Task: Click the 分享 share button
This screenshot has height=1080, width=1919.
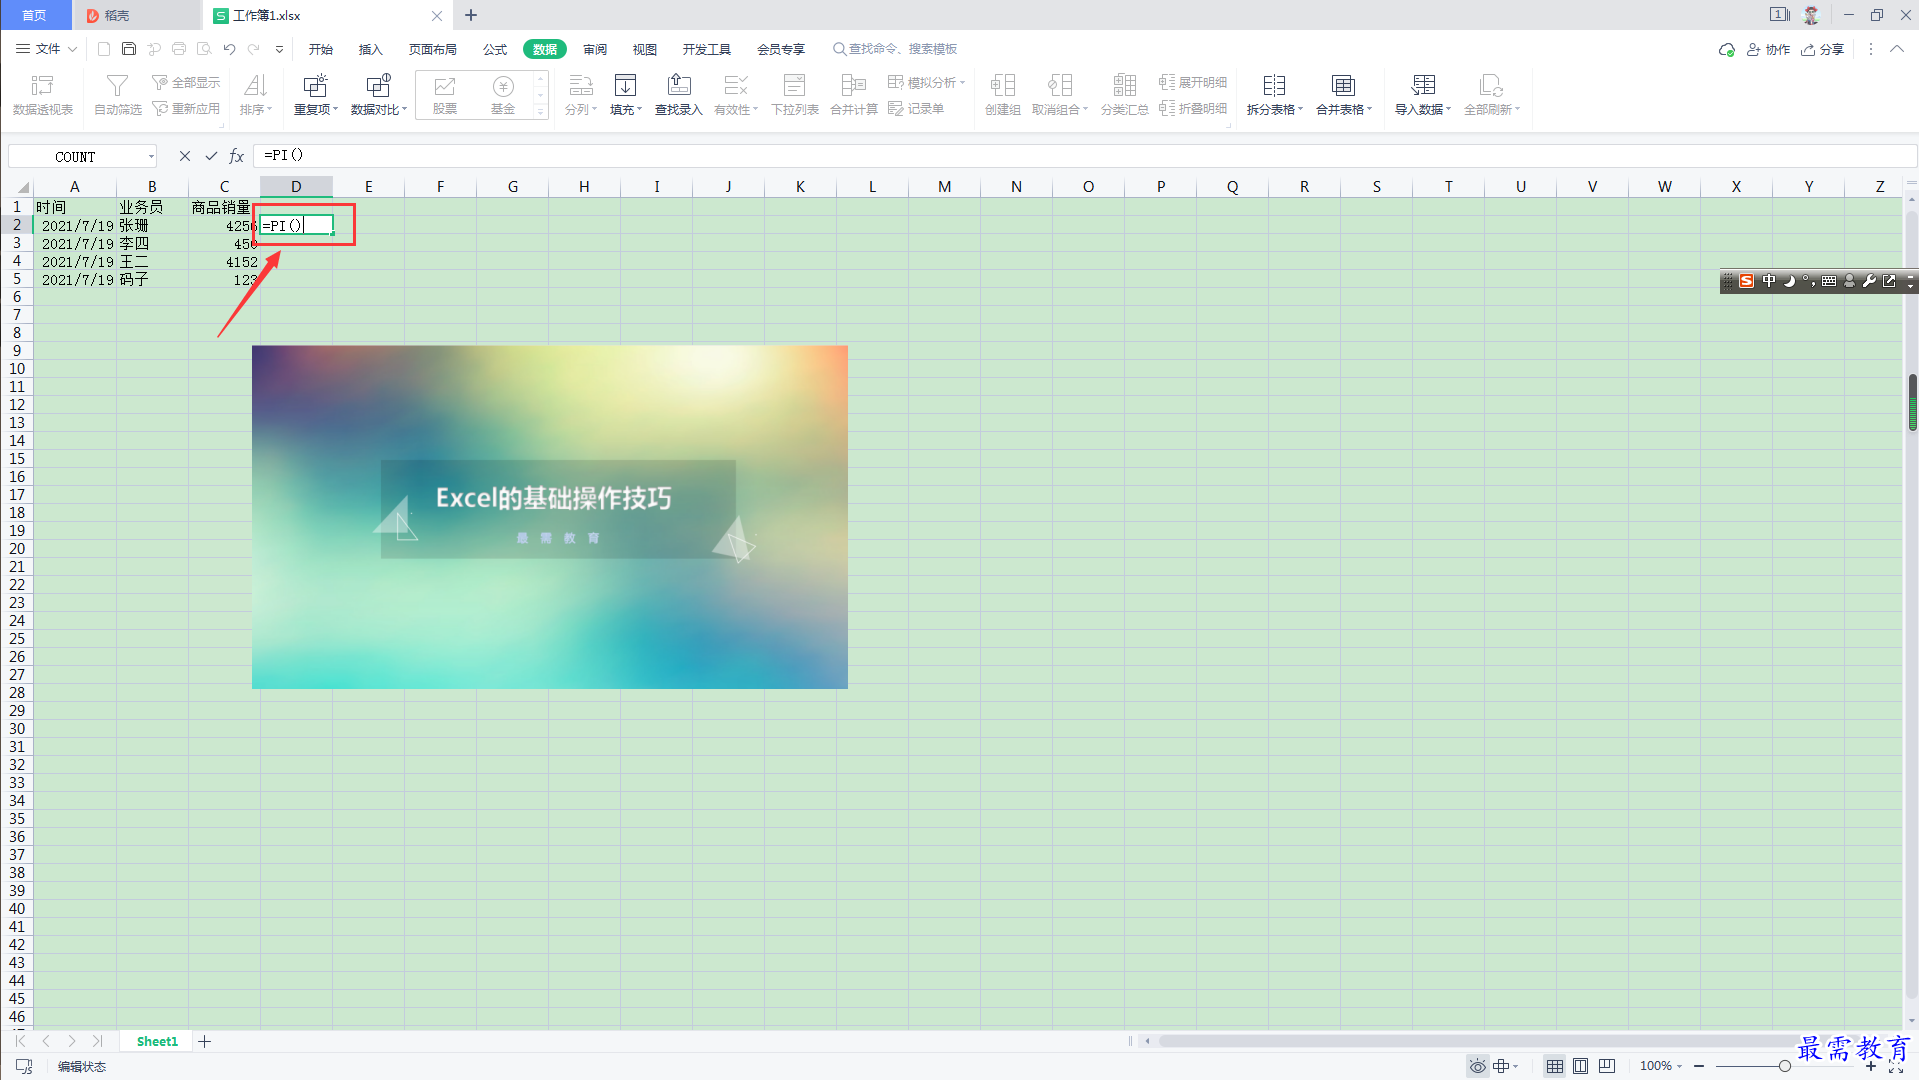Action: [1823, 49]
